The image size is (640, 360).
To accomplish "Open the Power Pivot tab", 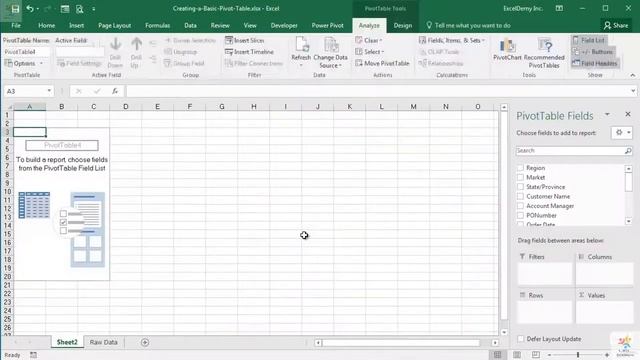I will coord(327,25).
